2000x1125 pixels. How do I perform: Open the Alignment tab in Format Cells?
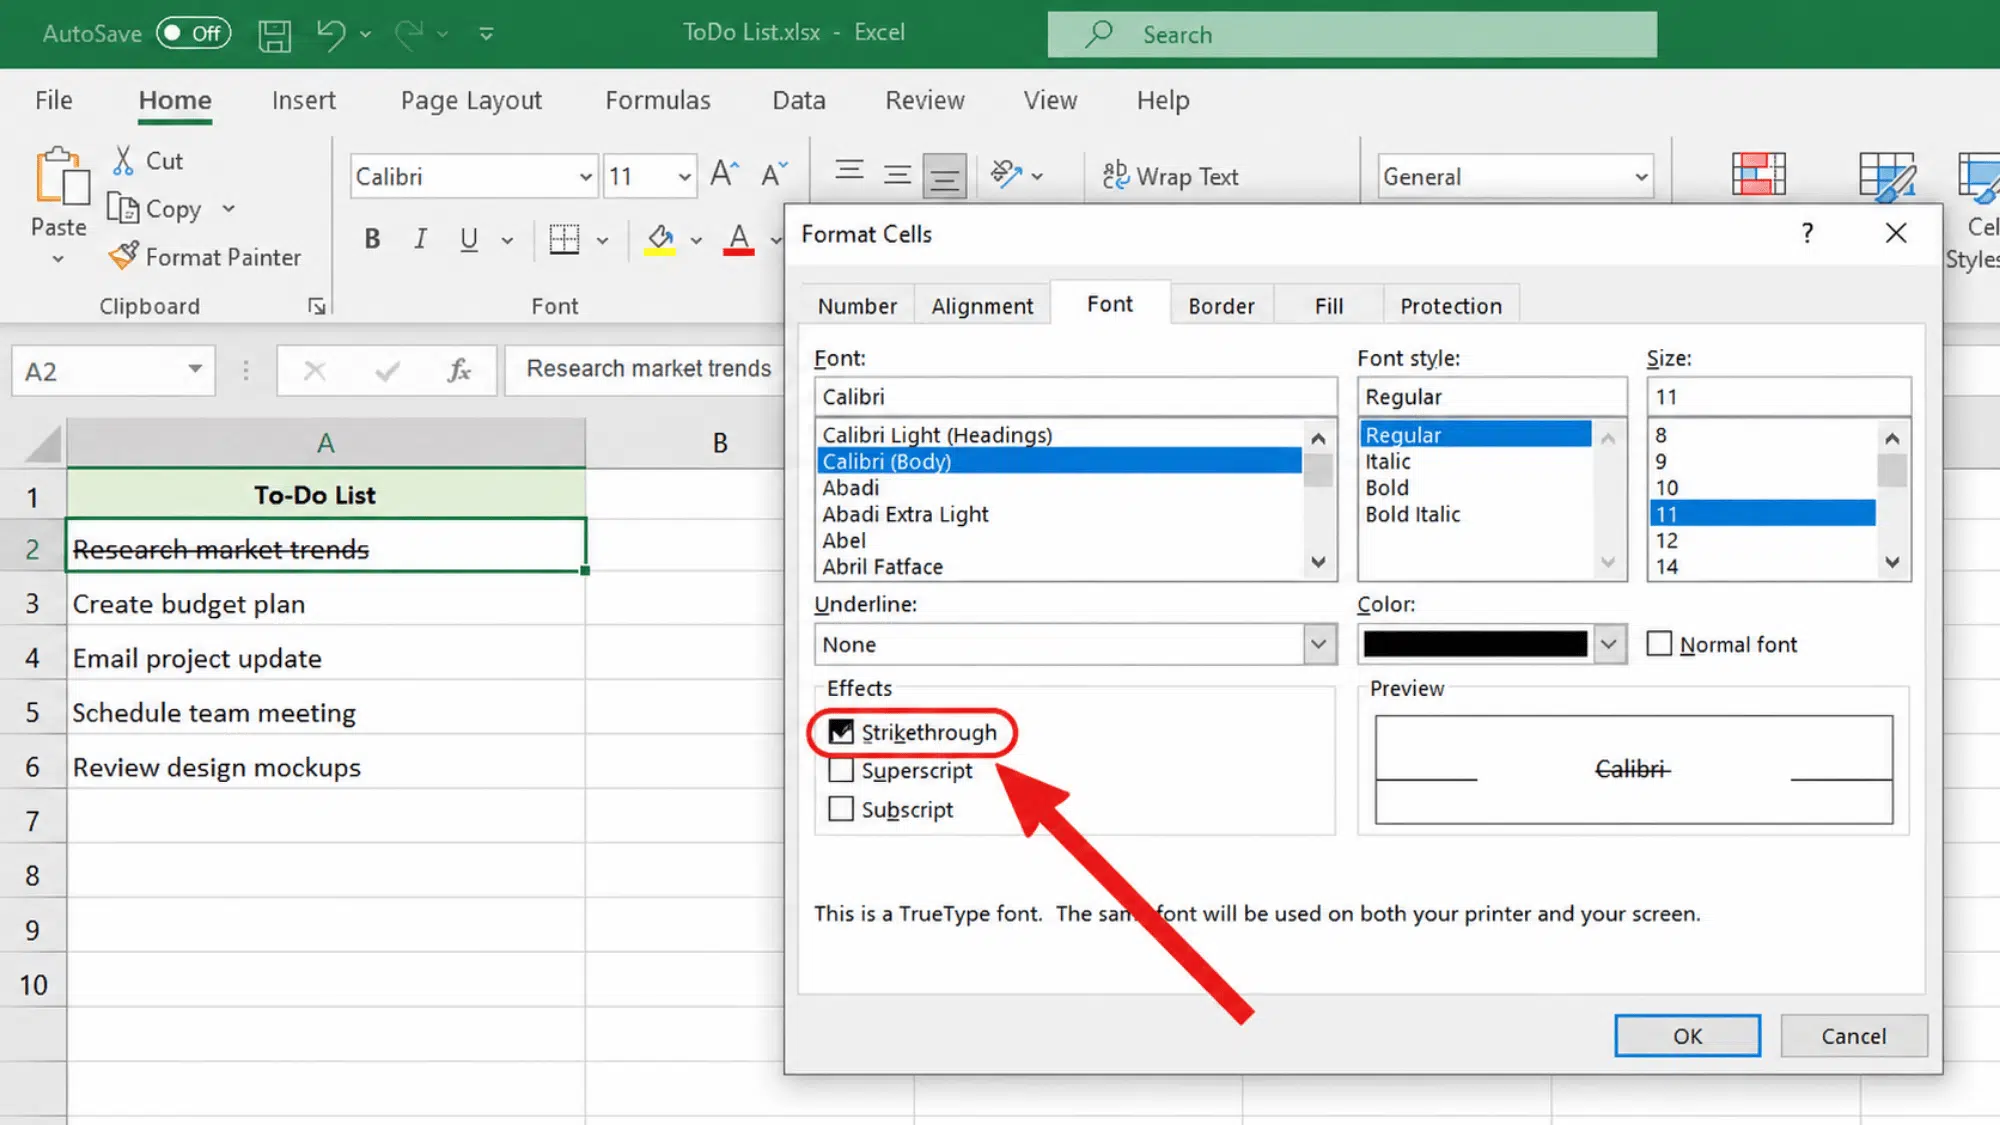982,306
